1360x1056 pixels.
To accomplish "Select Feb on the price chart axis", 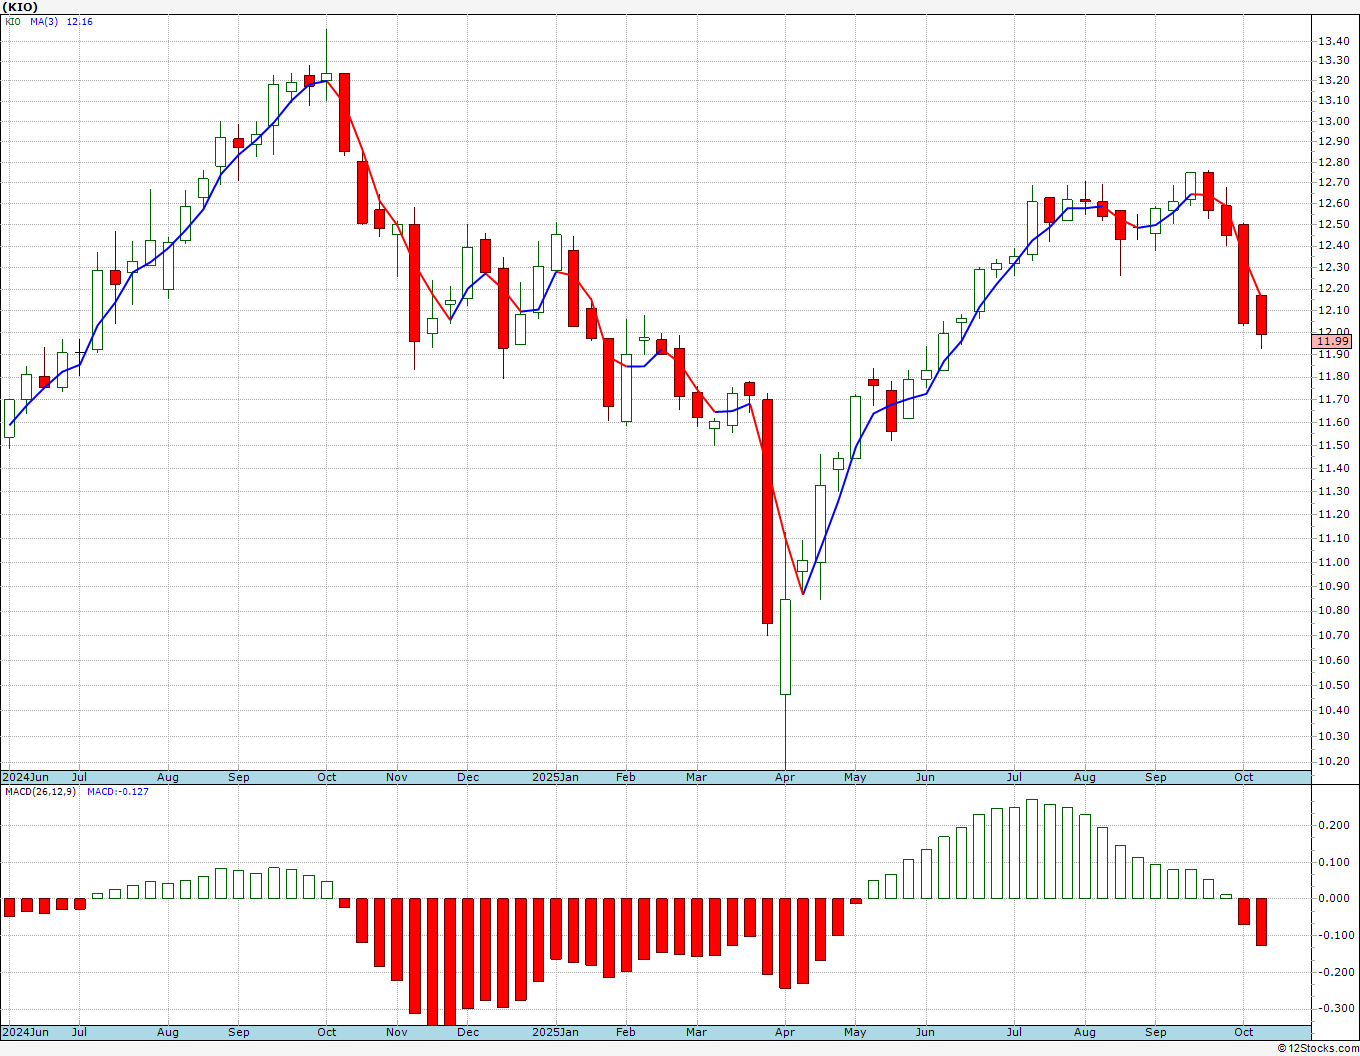I will pos(626,777).
